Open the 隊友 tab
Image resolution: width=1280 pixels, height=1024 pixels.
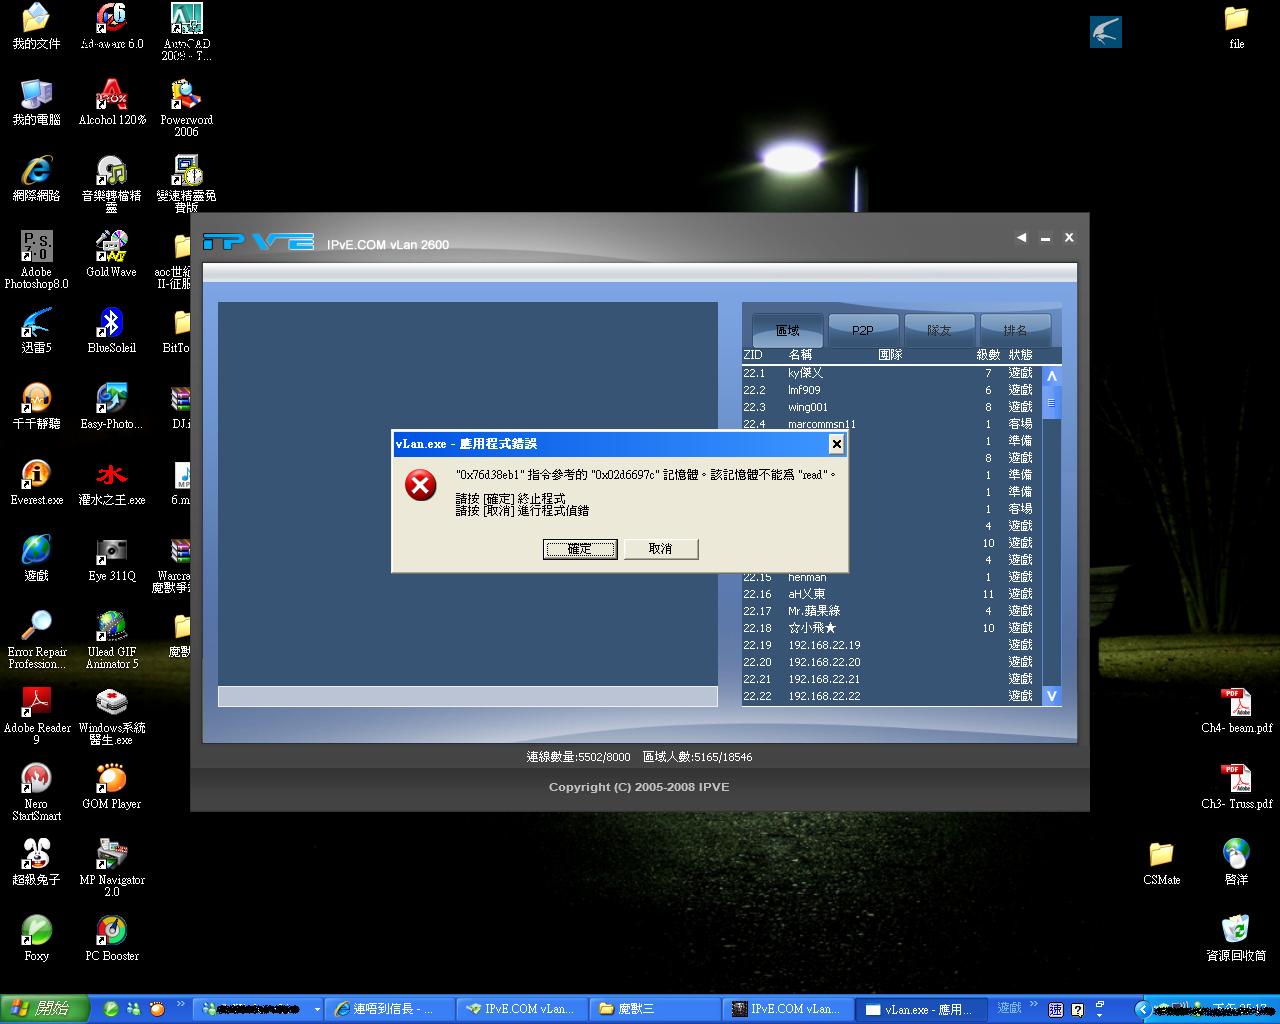tap(939, 330)
